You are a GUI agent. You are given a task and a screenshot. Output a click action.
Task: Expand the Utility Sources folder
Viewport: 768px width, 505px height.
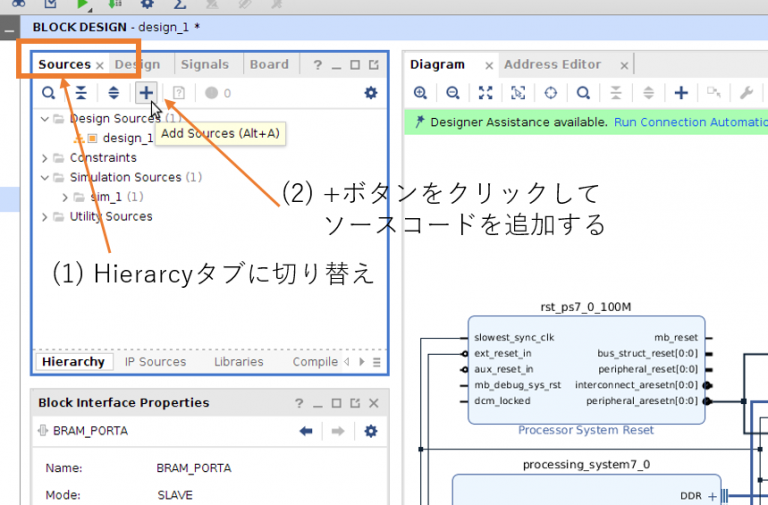pos(45,217)
